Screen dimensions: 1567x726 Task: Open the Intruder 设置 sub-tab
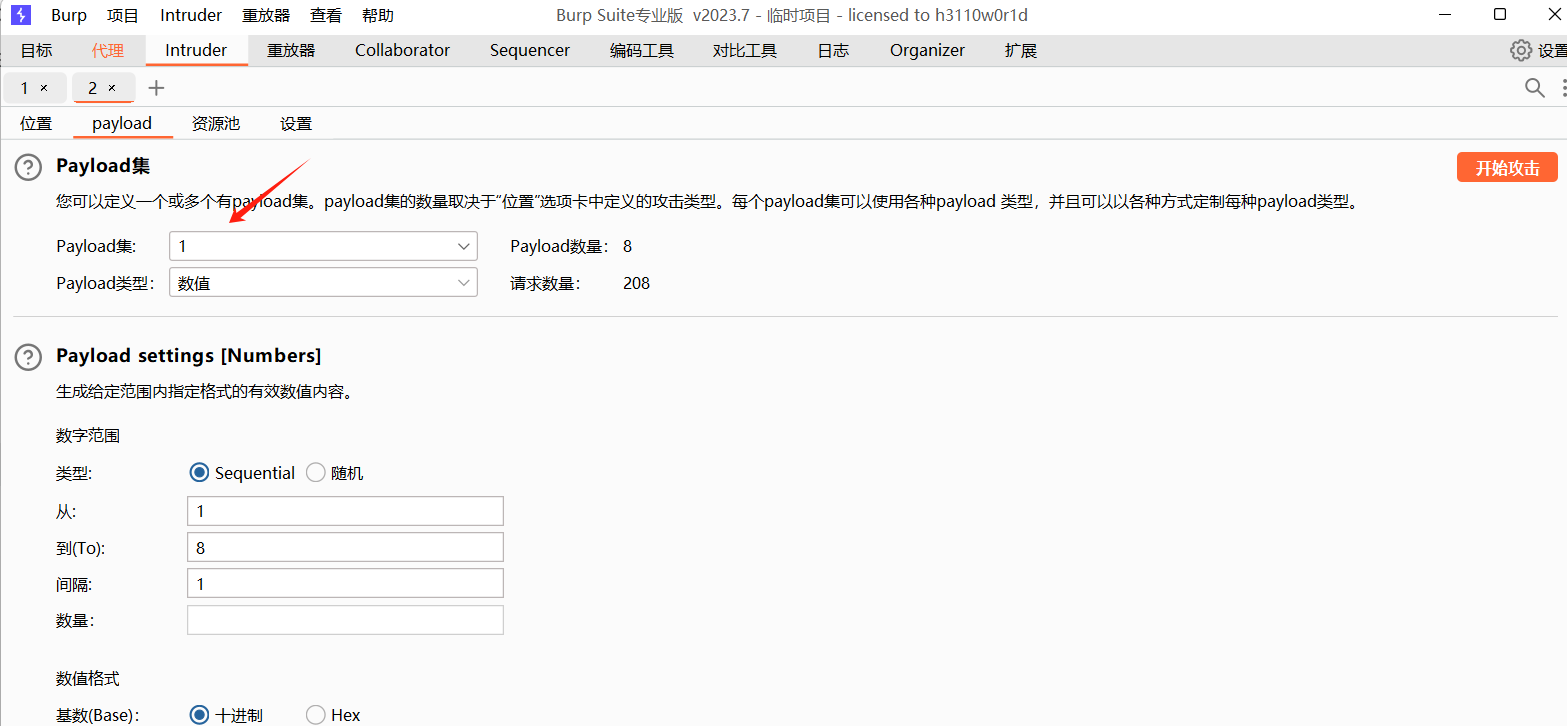(x=296, y=124)
